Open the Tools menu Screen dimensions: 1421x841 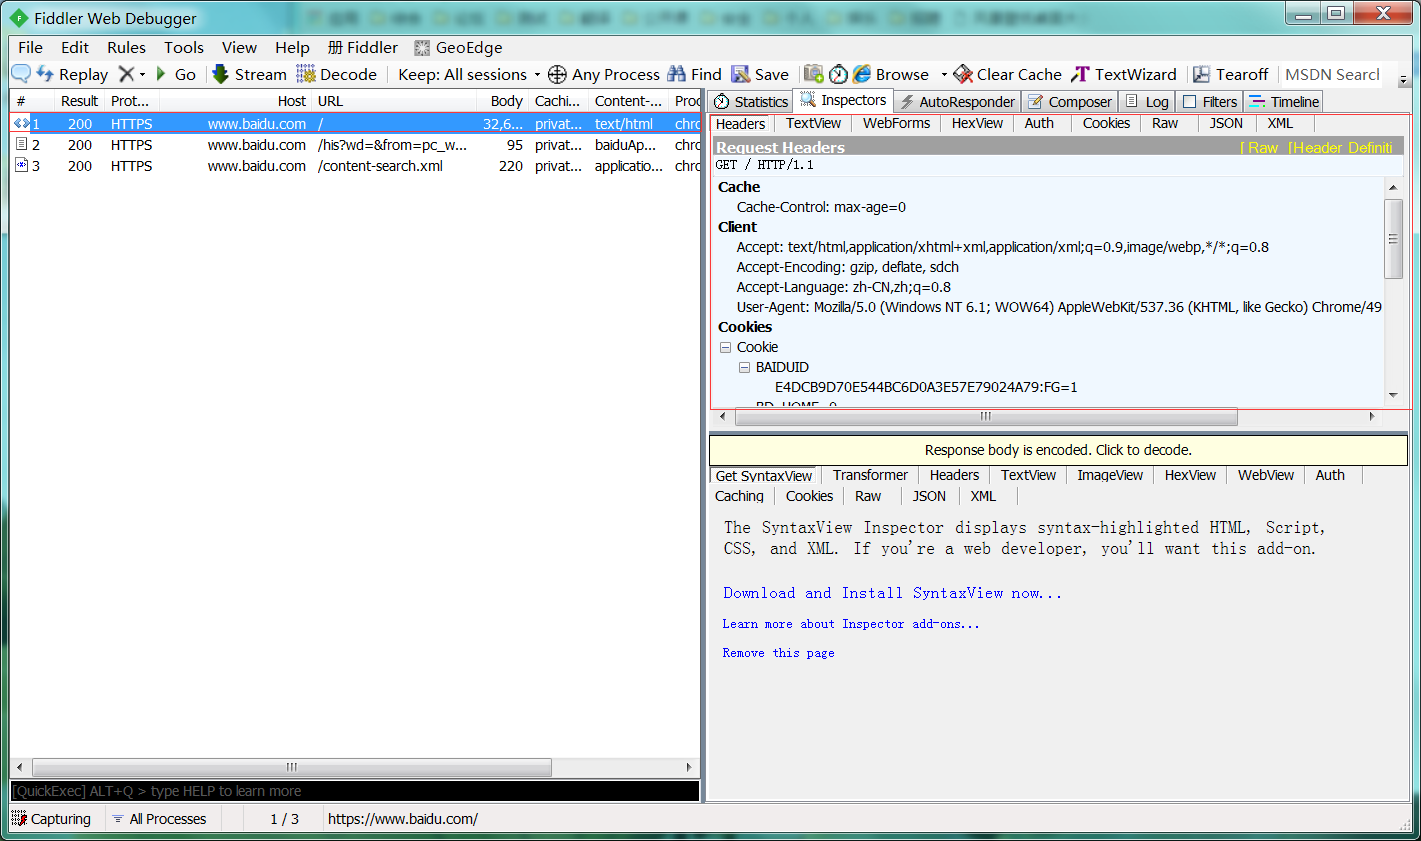click(184, 47)
